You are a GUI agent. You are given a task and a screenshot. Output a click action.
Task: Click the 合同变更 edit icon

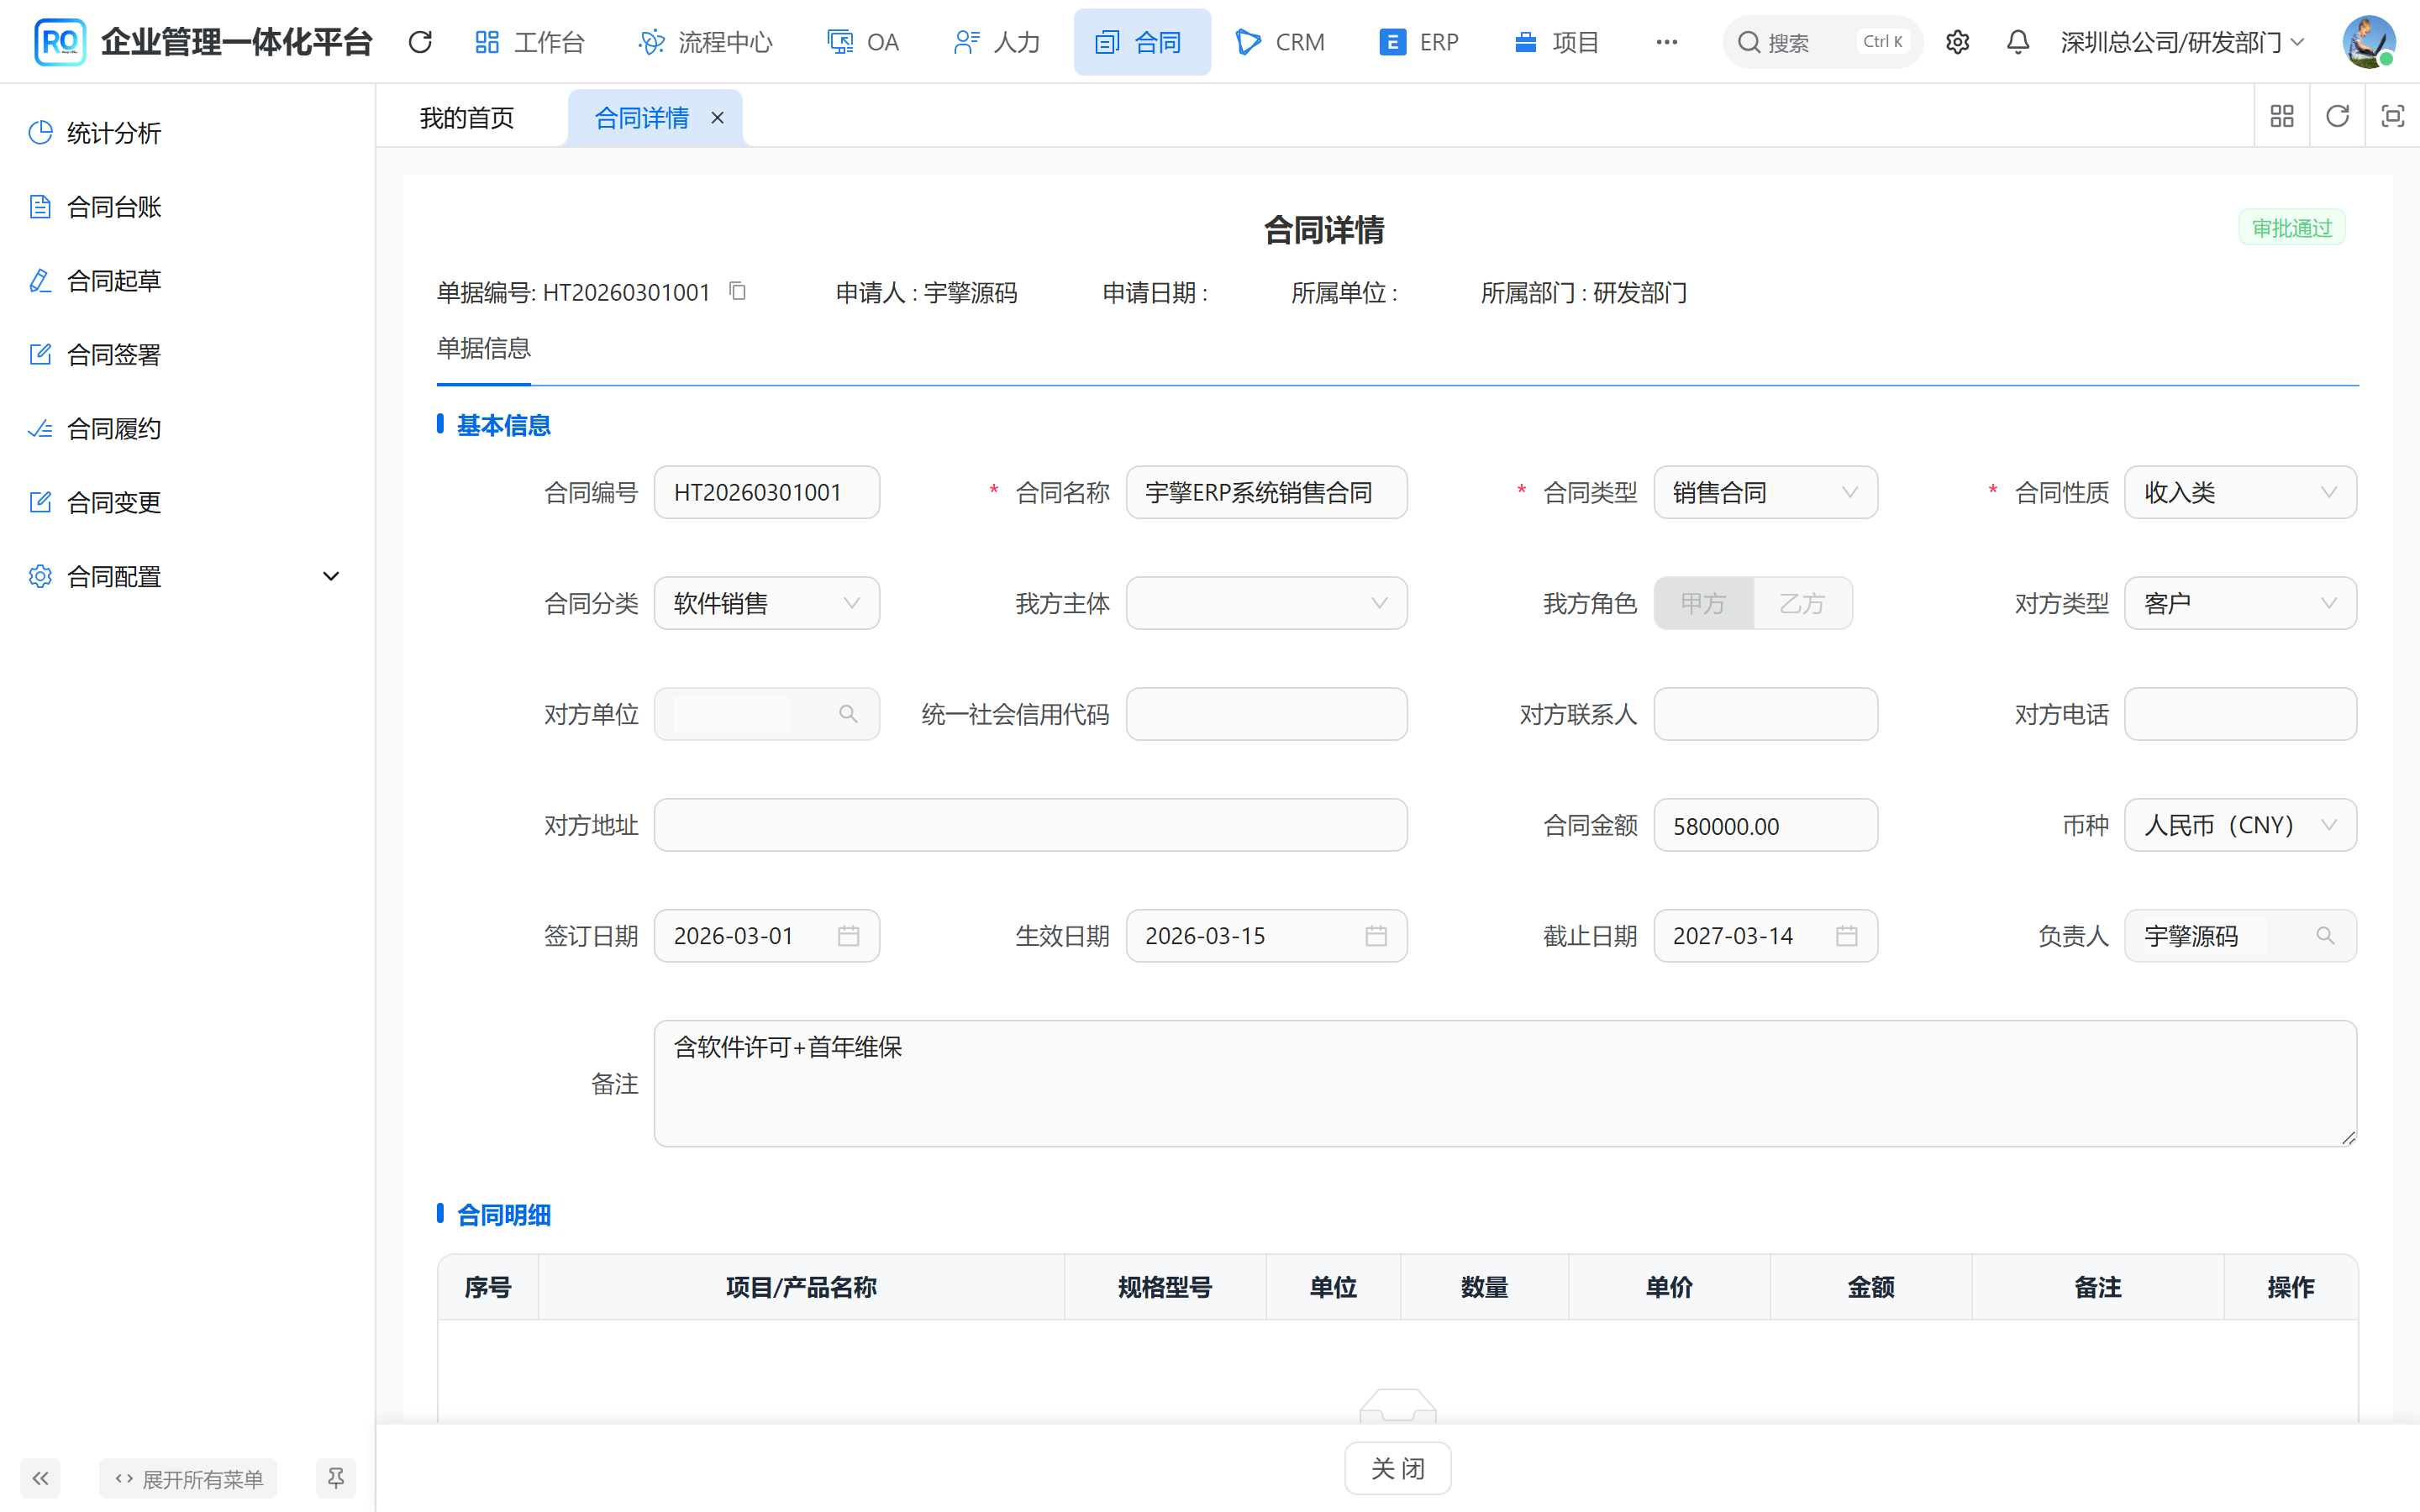tap(40, 503)
